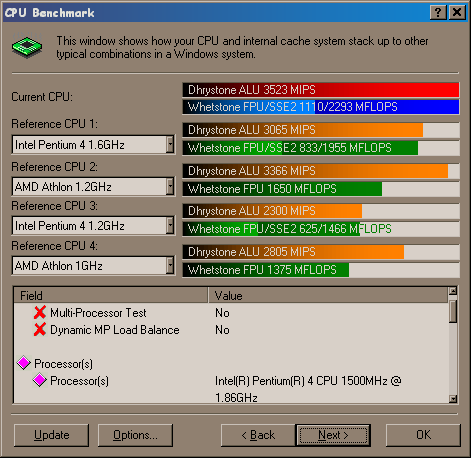This screenshot has height=458, width=471.
Task: Click the Dhrystone ALU 2805 MIPS bar
Action: [x=321, y=252]
